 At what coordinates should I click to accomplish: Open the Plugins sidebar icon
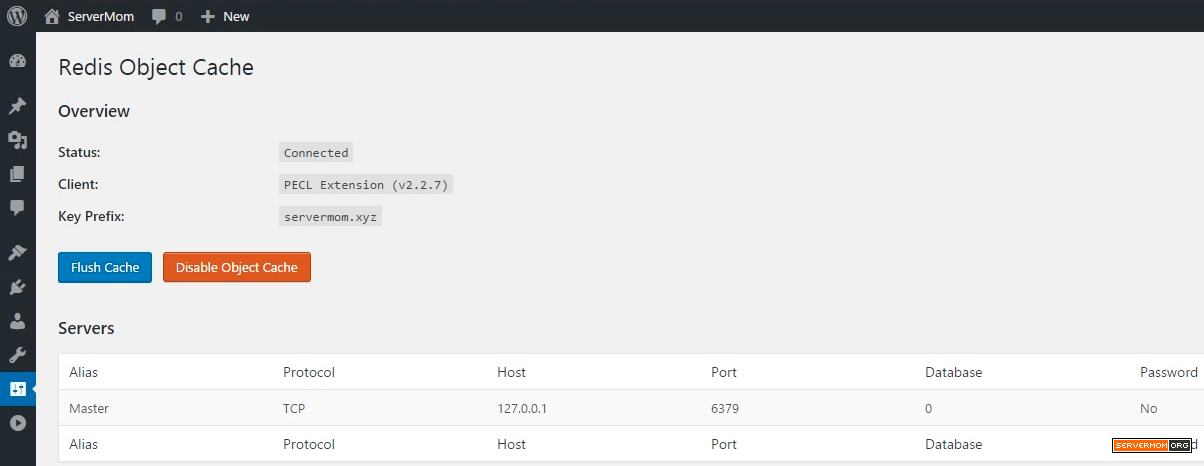click(x=17, y=287)
